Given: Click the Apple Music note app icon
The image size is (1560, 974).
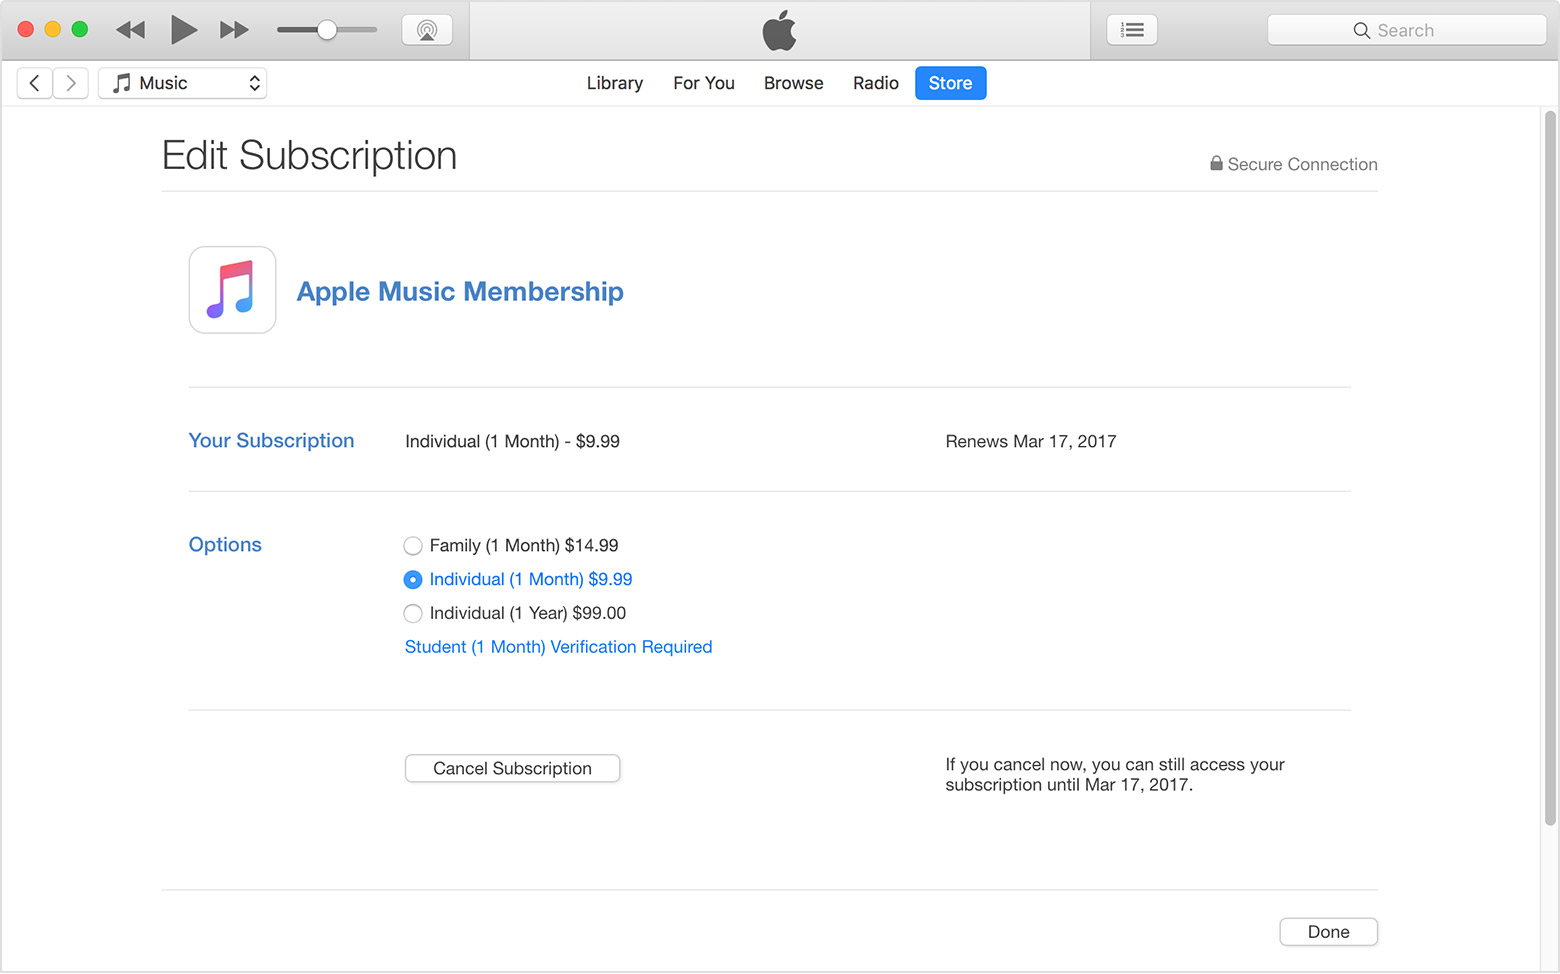Looking at the screenshot, I should [232, 290].
